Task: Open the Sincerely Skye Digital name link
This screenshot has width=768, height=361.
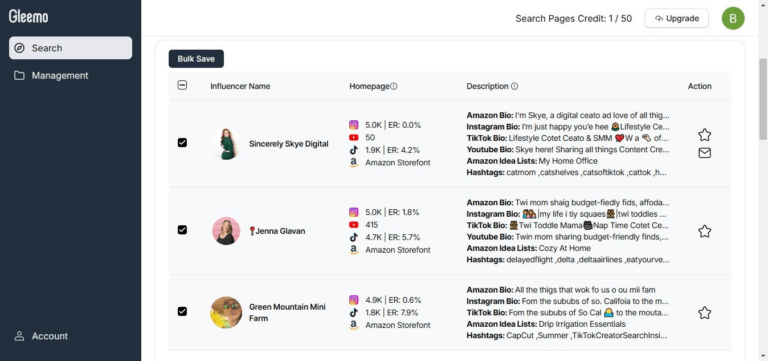Action: click(288, 144)
